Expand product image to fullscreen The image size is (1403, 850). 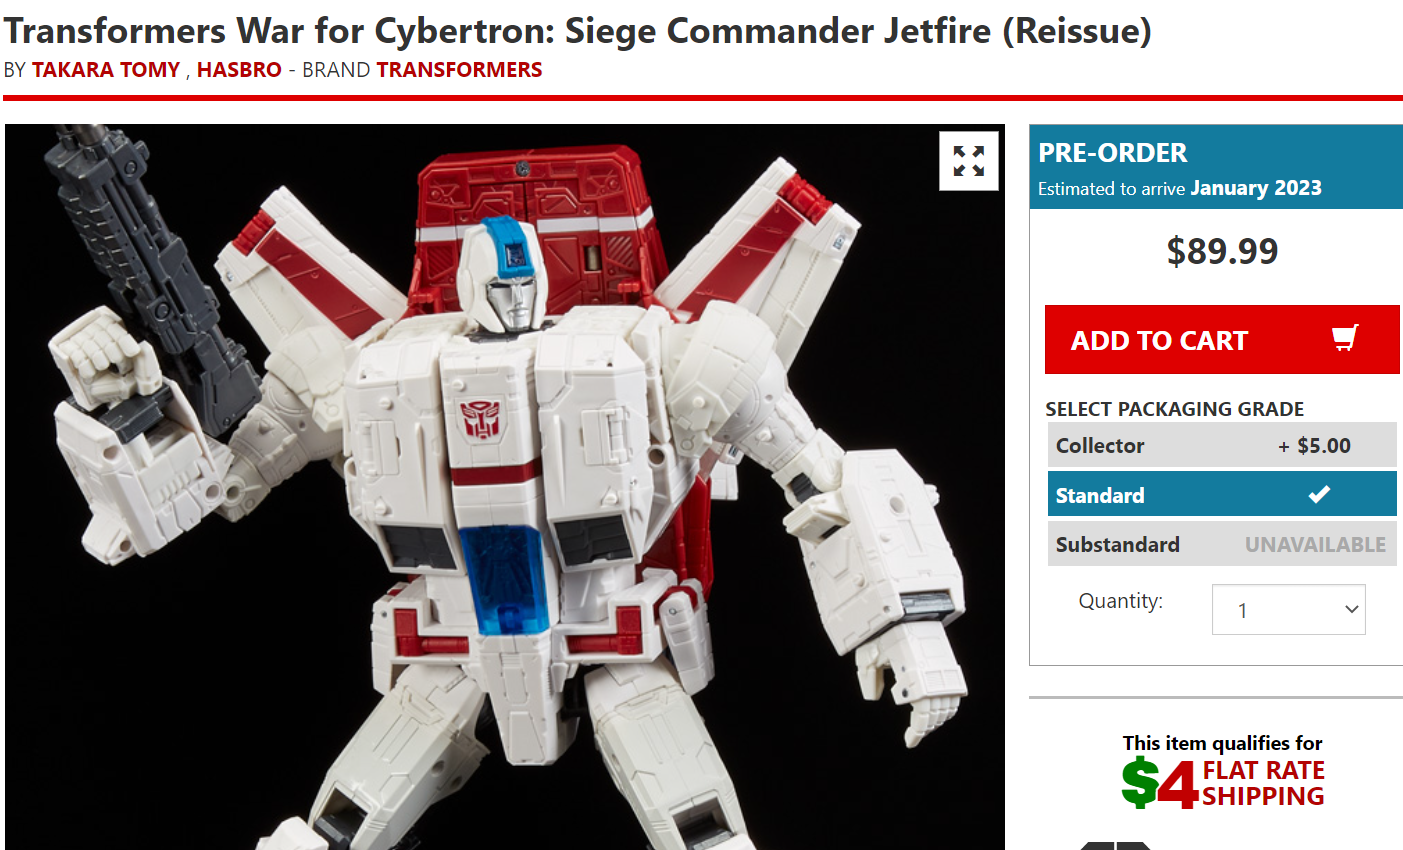tap(969, 161)
